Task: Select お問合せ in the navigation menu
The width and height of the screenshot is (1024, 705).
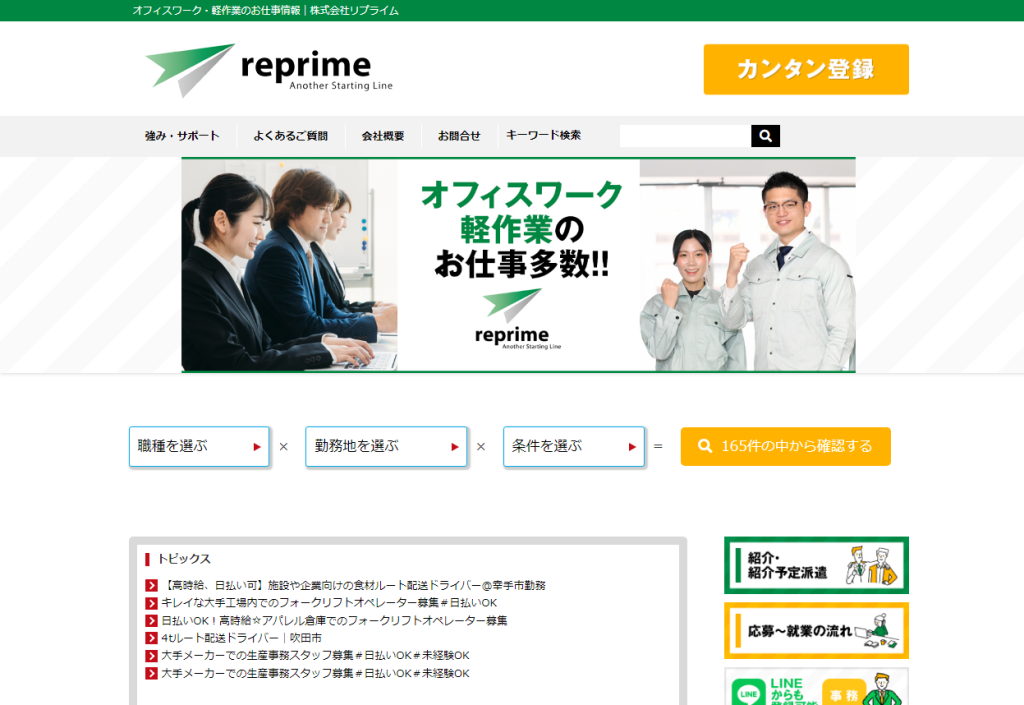Action: point(458,135)
